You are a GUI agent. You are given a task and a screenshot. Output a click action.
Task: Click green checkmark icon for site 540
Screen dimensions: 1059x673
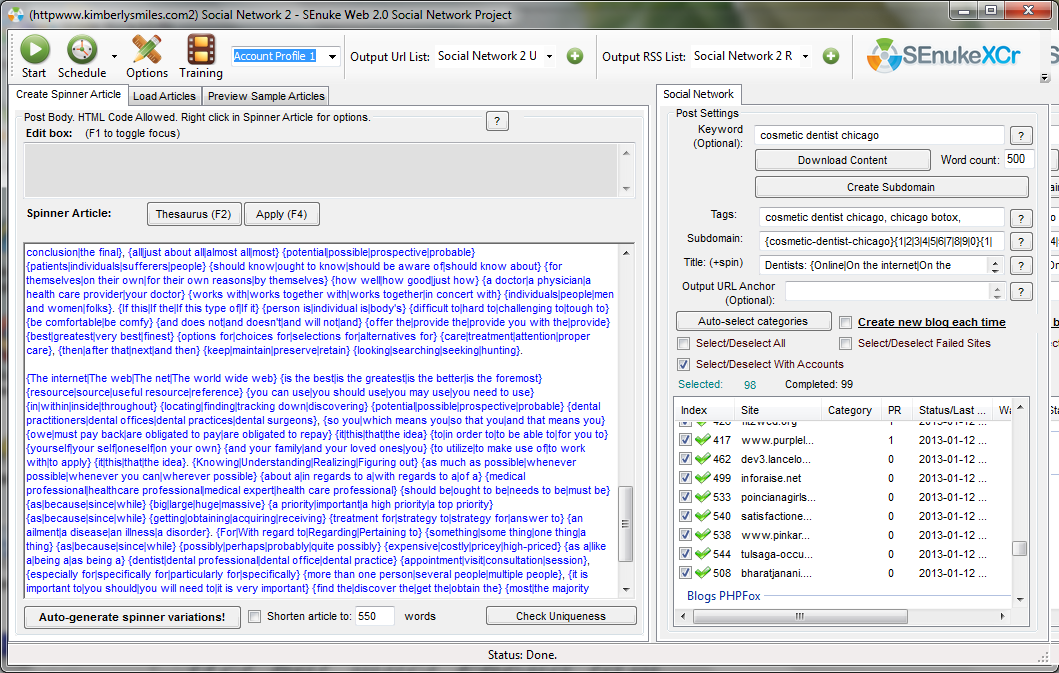click(x=702, y=516)
